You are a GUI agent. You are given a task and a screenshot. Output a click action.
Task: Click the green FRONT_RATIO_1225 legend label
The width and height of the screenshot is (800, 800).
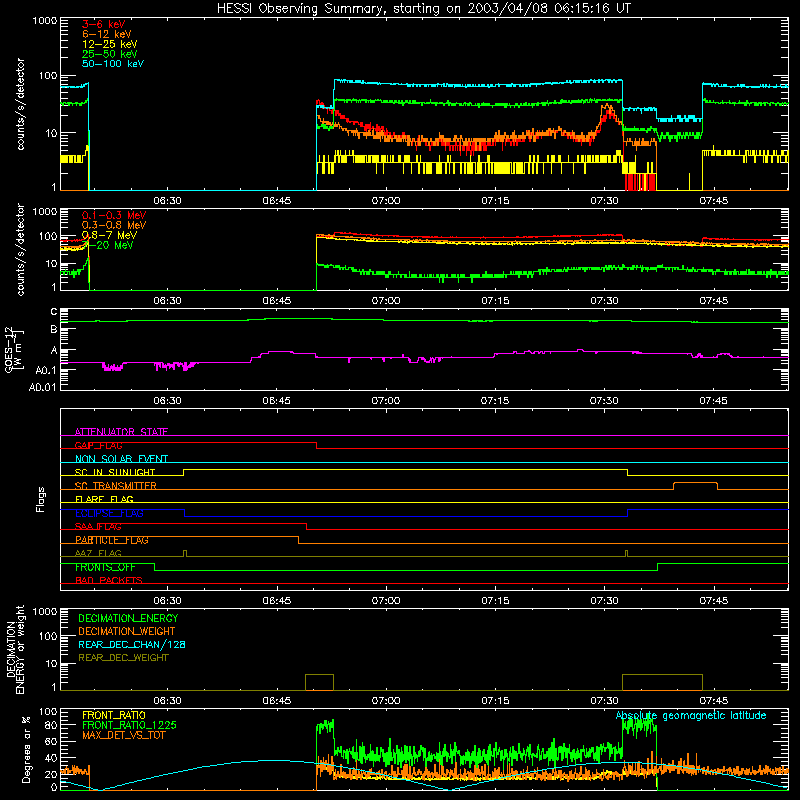130,725
